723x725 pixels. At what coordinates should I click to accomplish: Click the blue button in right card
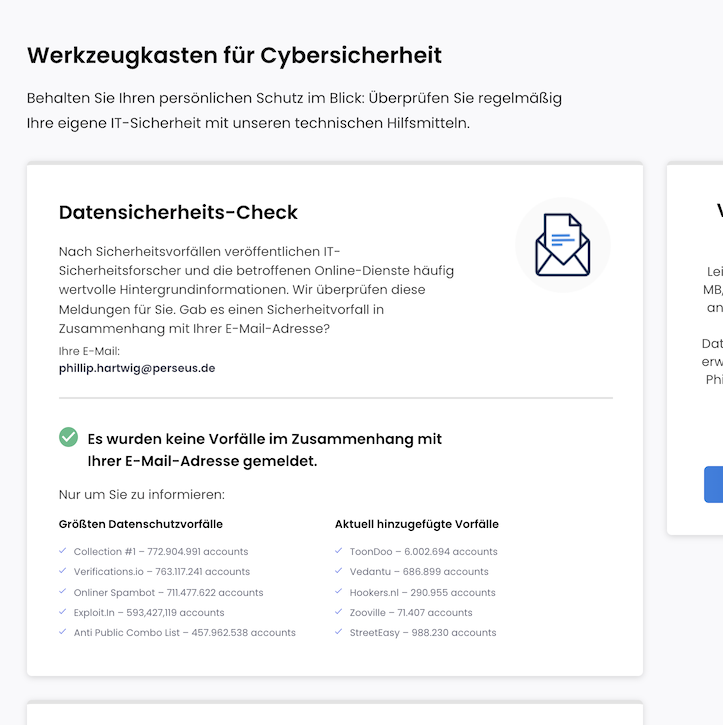click(x=713, y=484)
